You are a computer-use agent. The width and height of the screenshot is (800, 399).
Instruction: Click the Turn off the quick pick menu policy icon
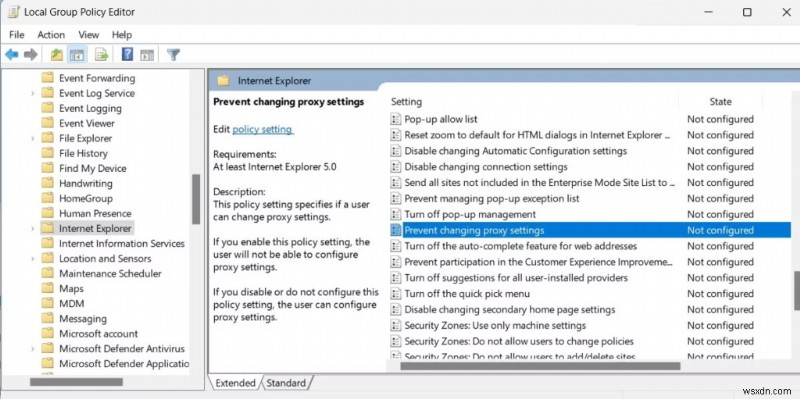[x=395, y=294]
